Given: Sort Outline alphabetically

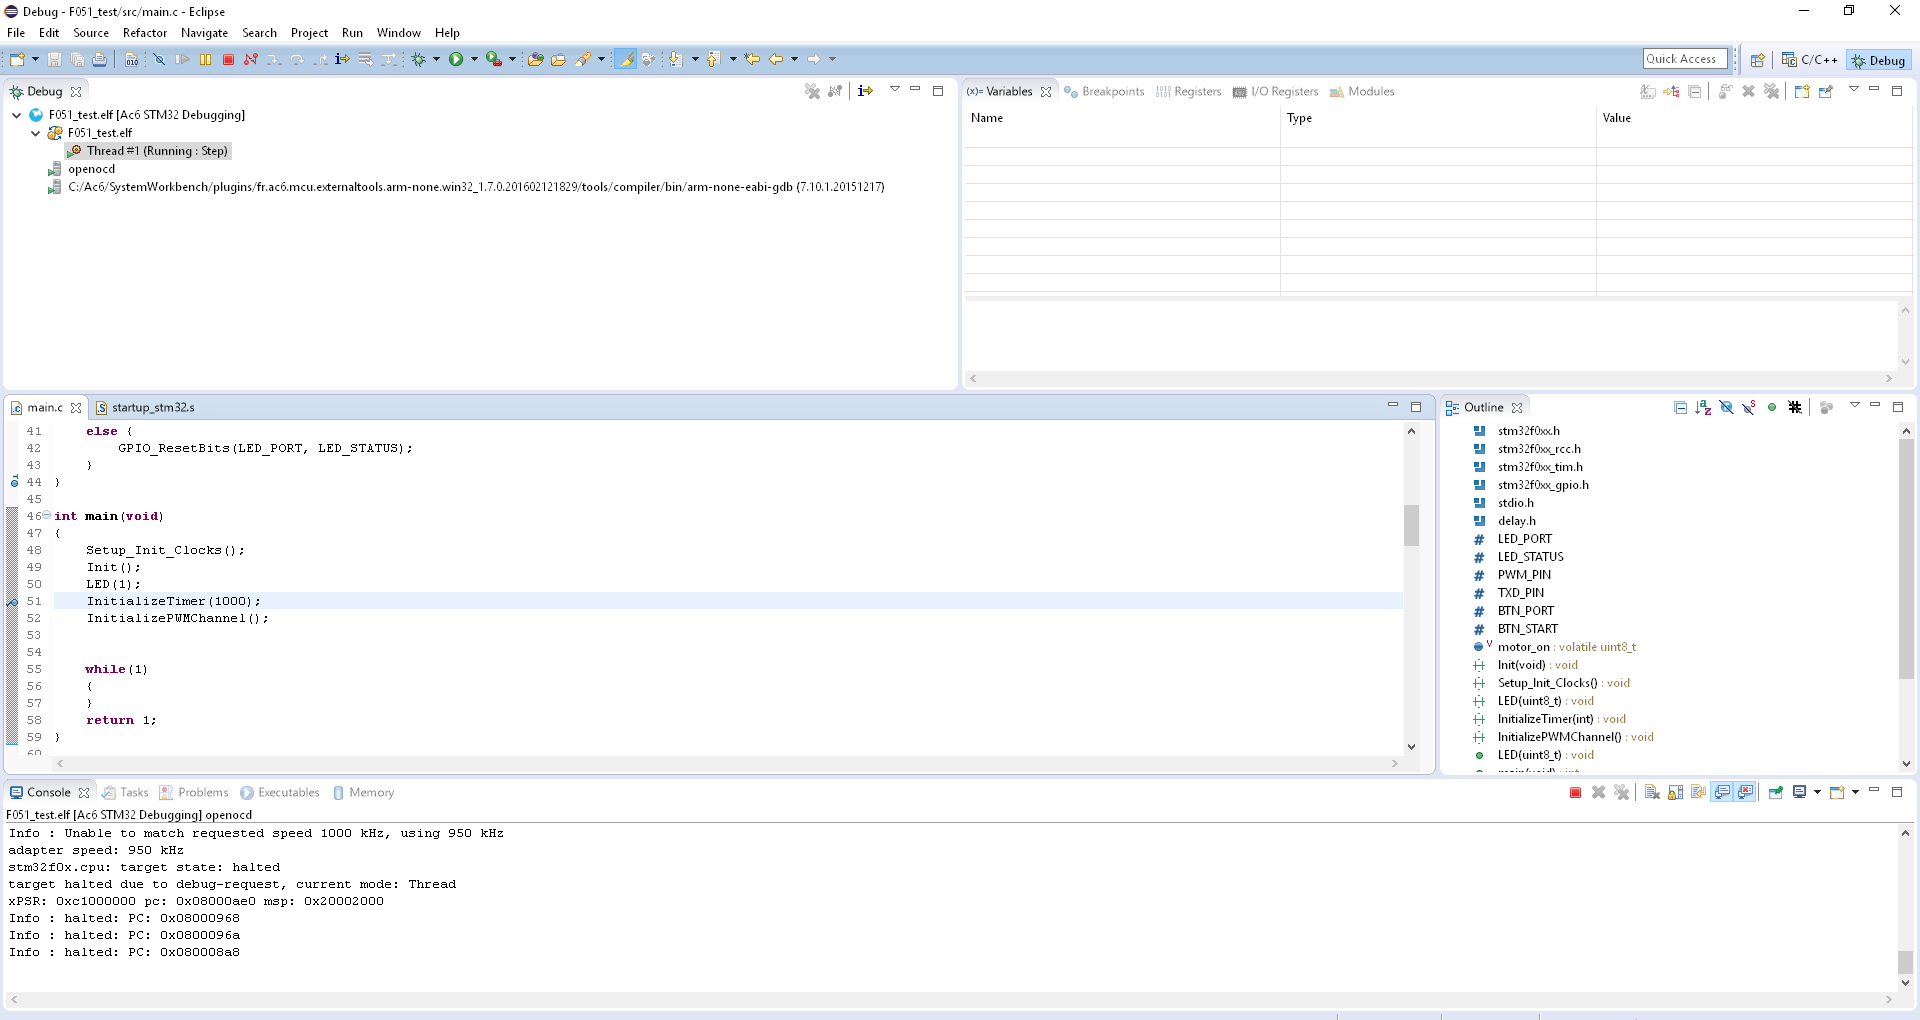Looking at the screenshot, I should point(1703,408).
